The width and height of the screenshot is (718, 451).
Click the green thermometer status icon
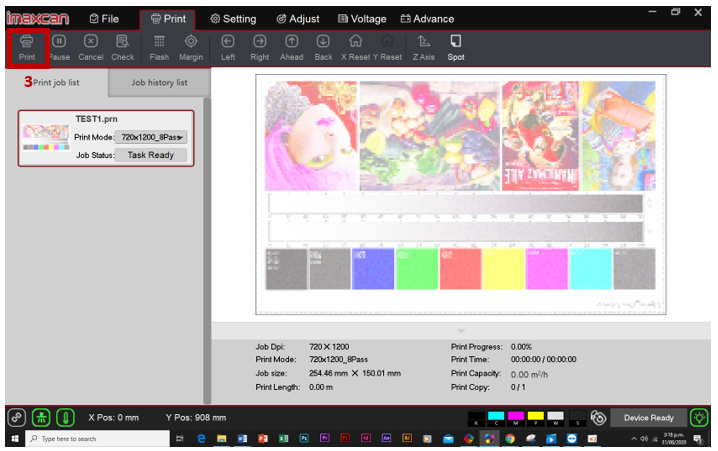(65, 418)
